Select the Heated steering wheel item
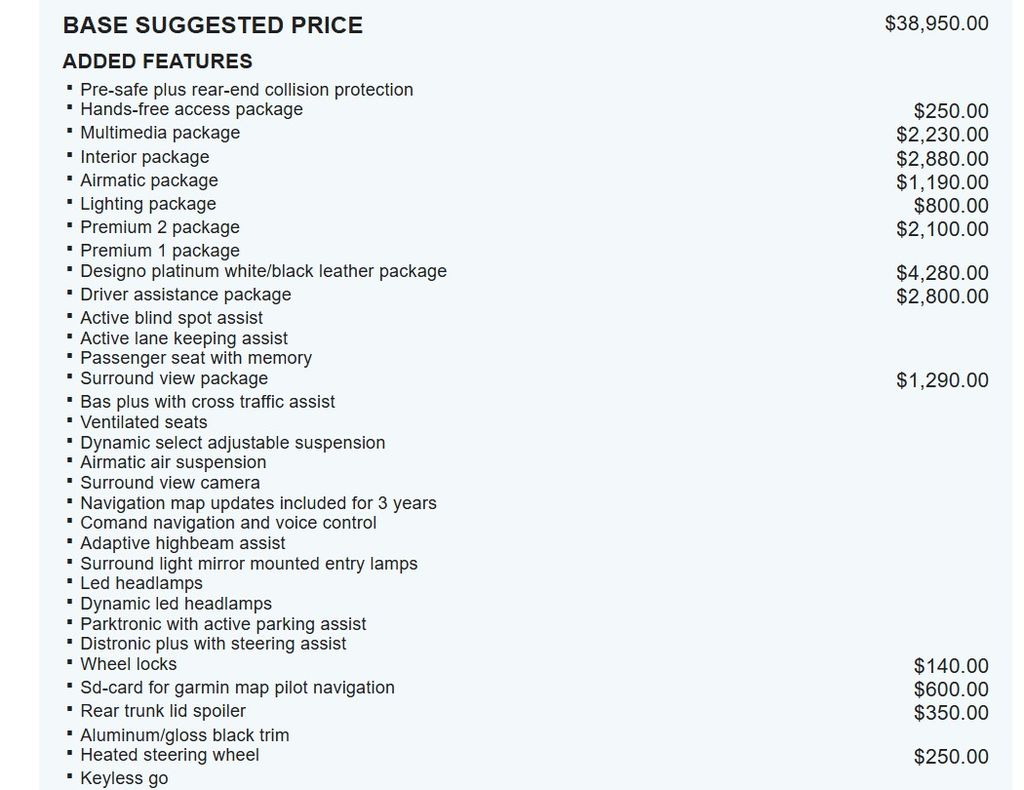The image size is (1024, 790). (170, 755)
